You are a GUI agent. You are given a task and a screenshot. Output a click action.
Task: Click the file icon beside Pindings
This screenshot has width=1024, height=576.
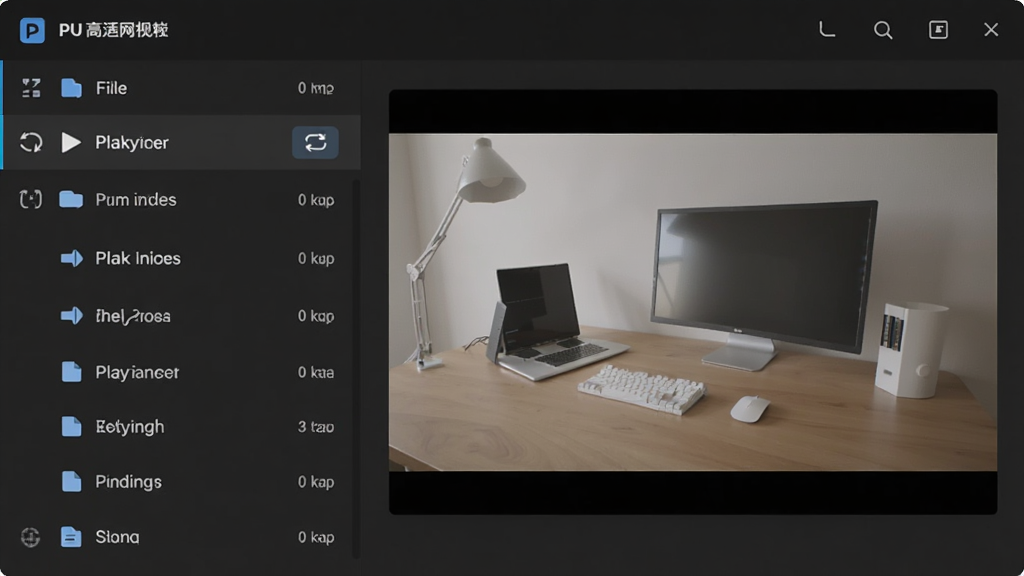point(71,482)
